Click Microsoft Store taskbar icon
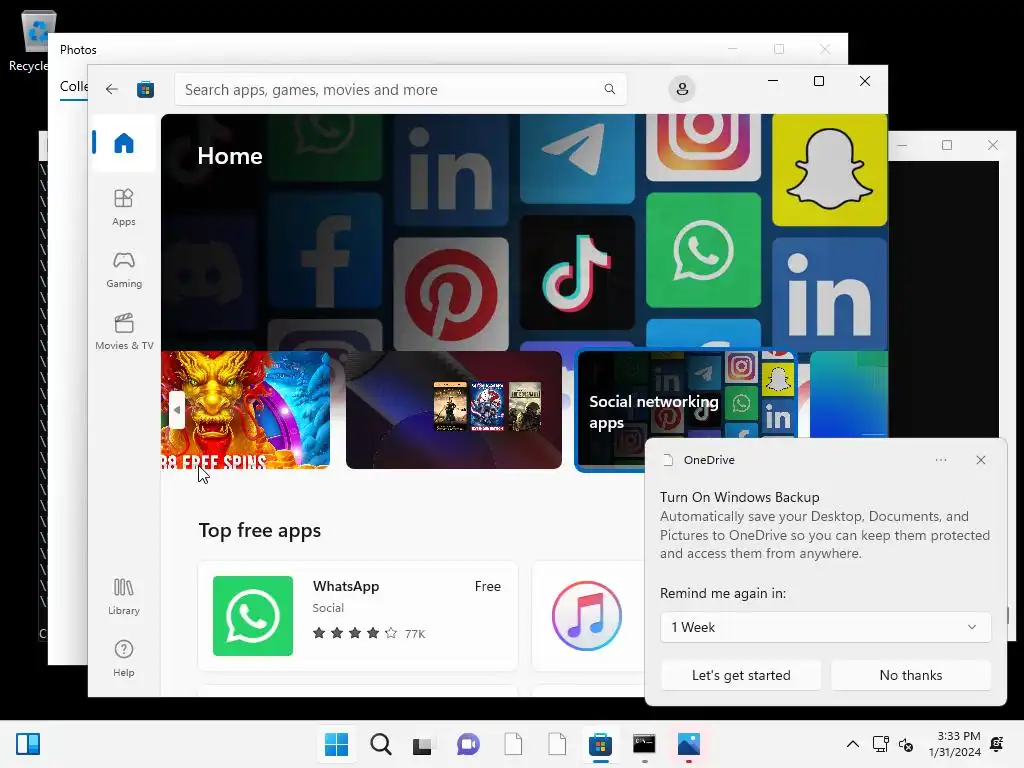The image size is (1024, 768). point(600,744)
